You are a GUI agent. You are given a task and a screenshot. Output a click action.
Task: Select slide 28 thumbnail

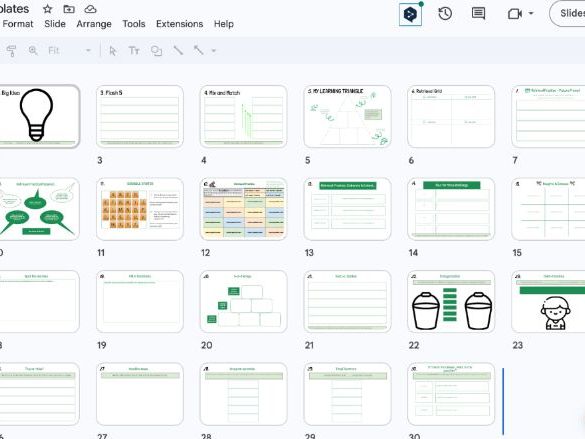(244, 394)
